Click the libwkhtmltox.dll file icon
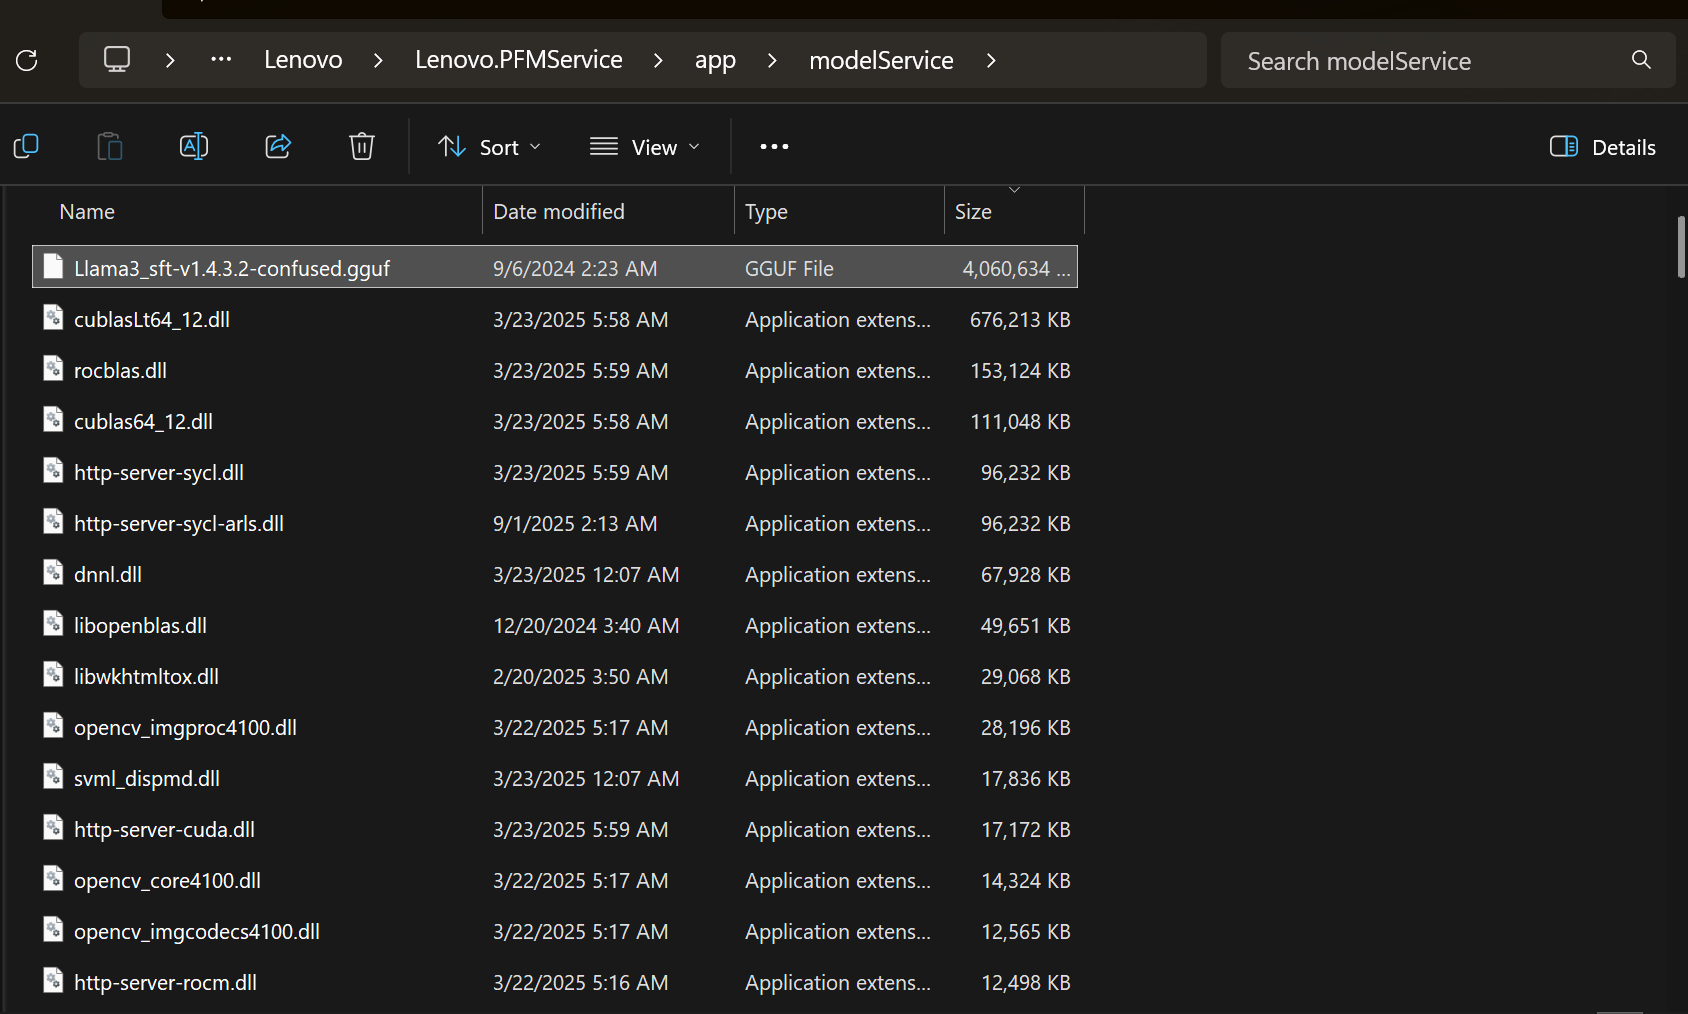1688x1014 pixels. point(53,675)
